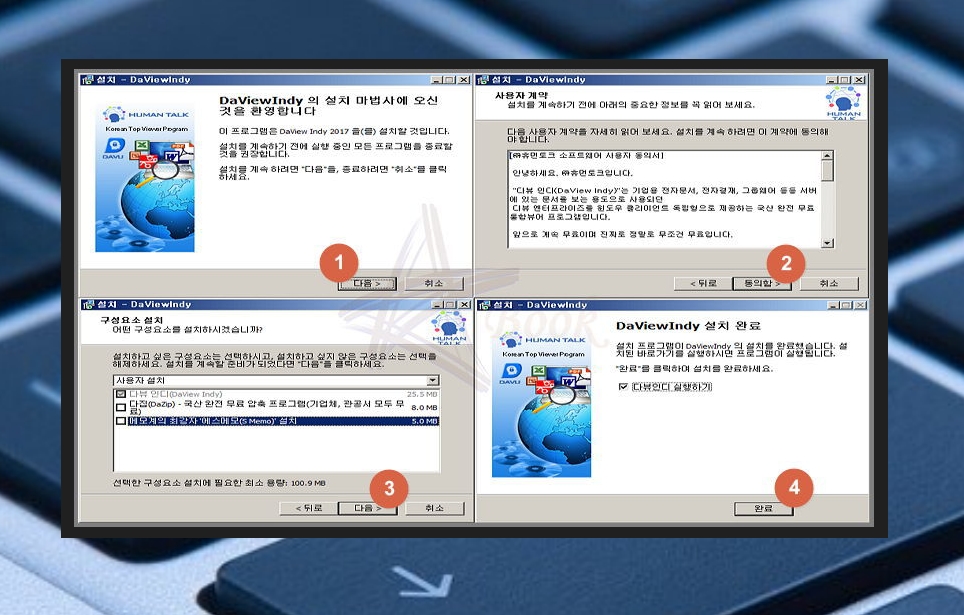The width and height of the screenshot is (964, 615).
Task: Click the license text scrollbar thumb
Action: click(x=828, y=171)
